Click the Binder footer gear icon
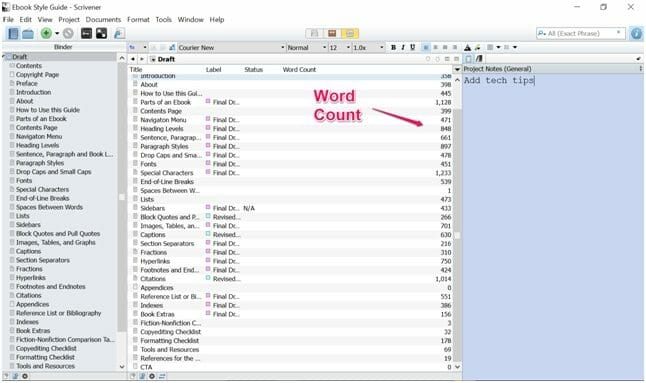 [x=25, y=376]
